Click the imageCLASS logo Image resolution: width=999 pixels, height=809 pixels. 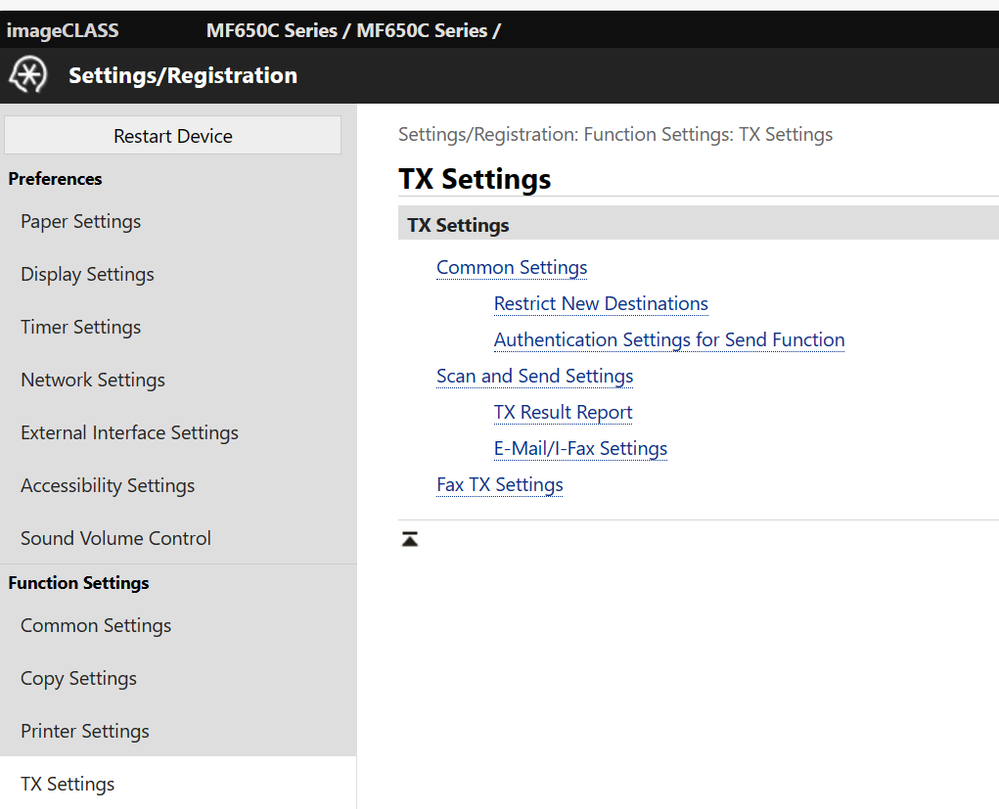click(62, 30)
